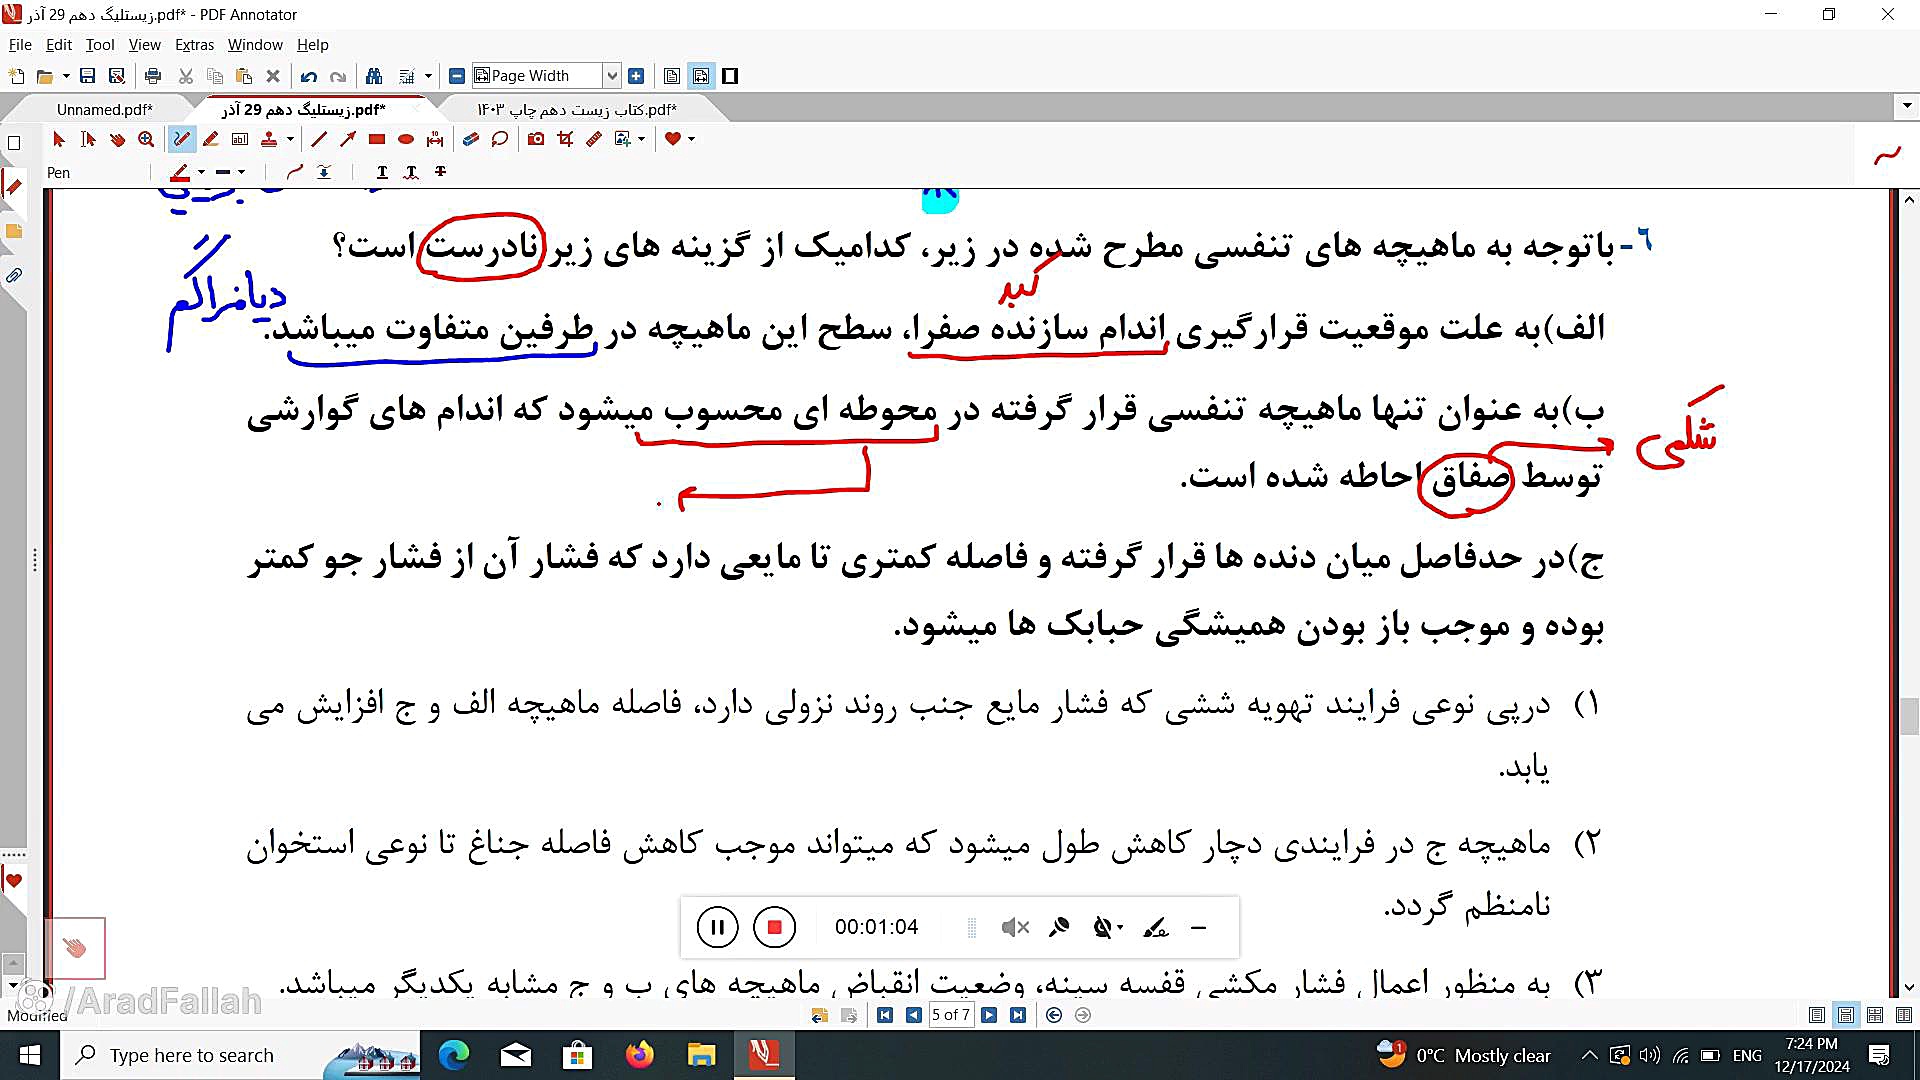The height and width of the screenshot is (1080, 1920).
Task: Expand the pen color dropdown arrow
Action: tap(201, 172)
